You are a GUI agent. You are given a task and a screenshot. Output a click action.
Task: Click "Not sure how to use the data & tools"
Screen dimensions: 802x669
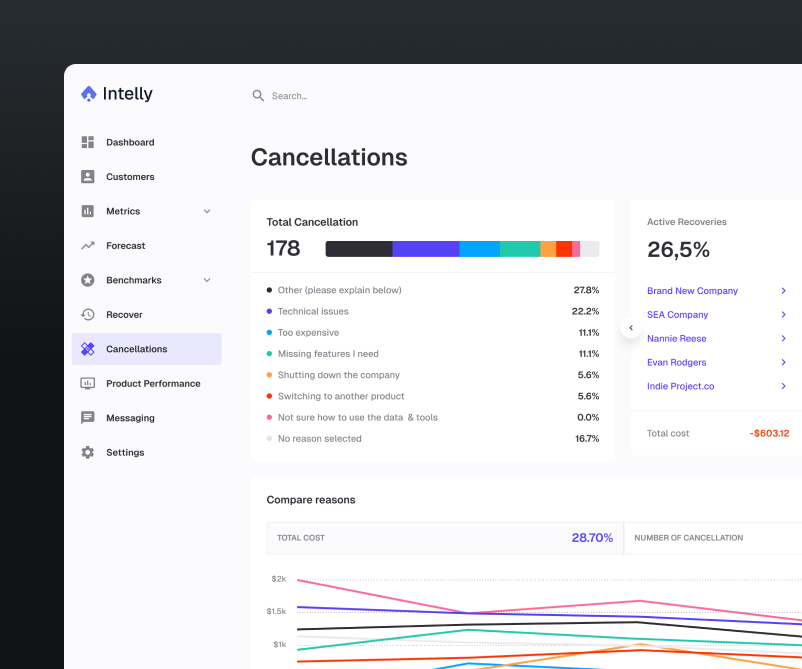(x=358, y=417)
